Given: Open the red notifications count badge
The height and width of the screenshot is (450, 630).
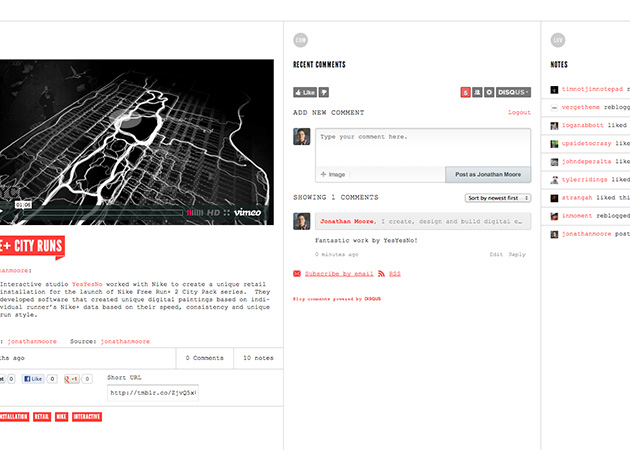Looking at the screenshot, I should pos(465,92).
